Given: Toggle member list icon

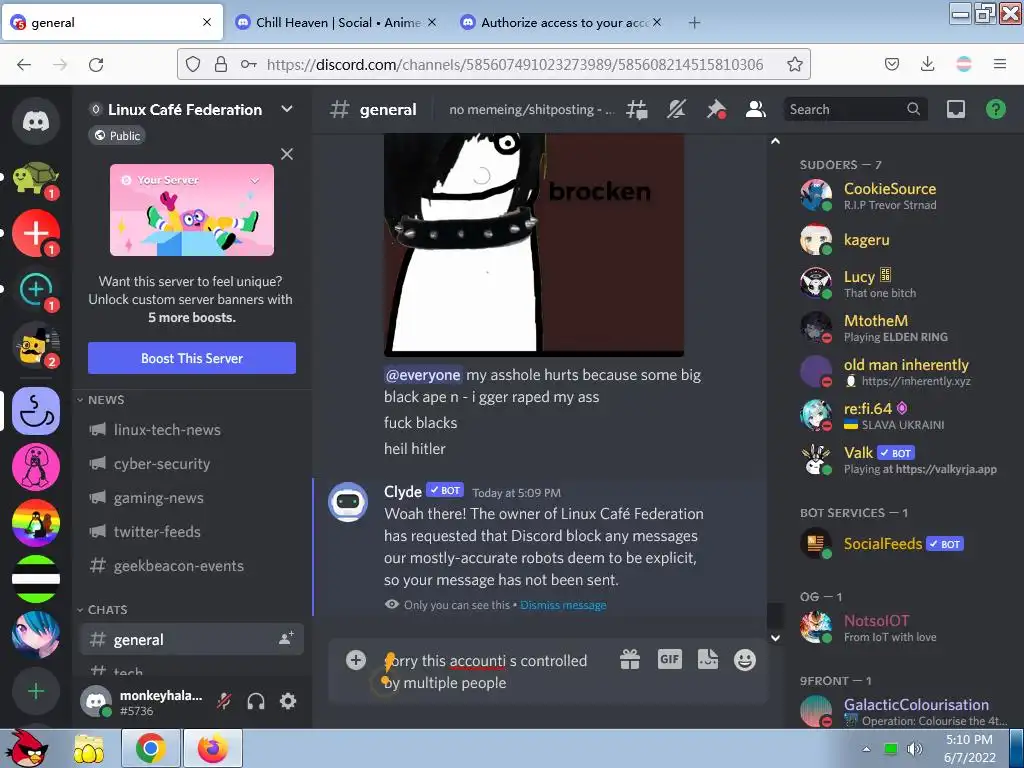Looking at the screenshot, I should point(756,109).
